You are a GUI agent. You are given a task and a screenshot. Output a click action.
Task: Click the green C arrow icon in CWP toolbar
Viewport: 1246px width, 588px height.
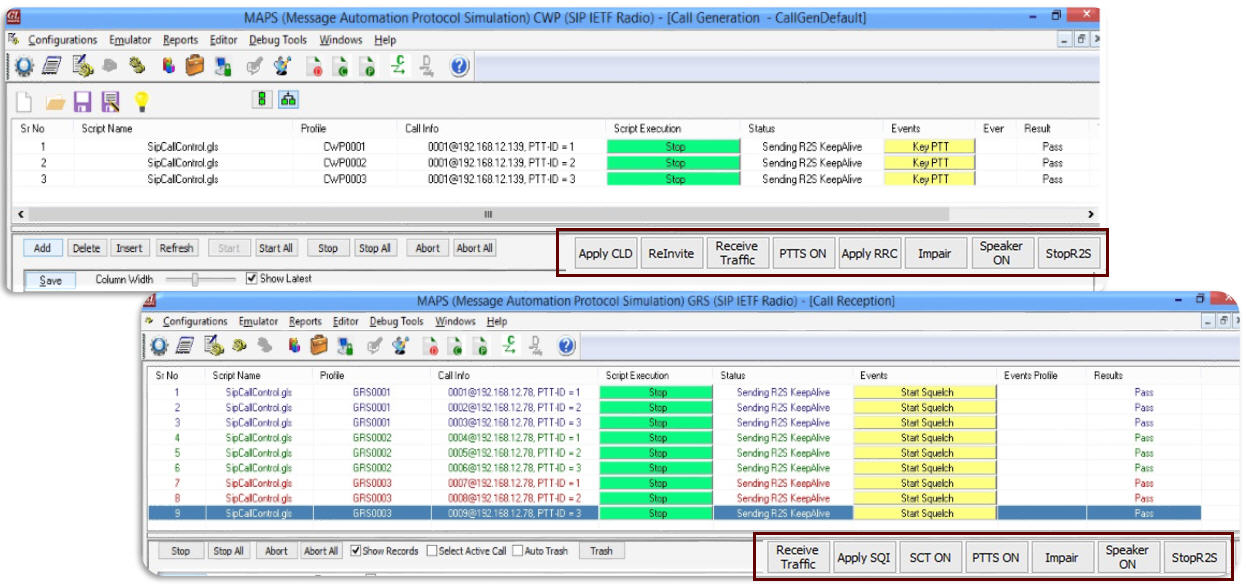398,67
